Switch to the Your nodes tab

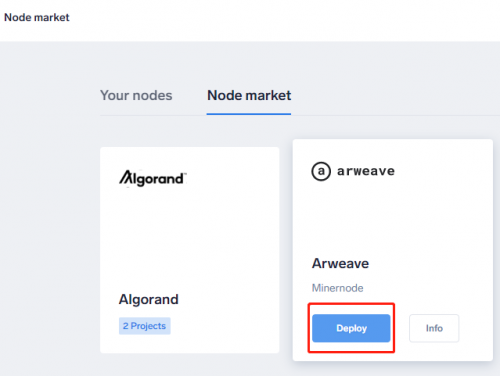click(x=136, y=96)
